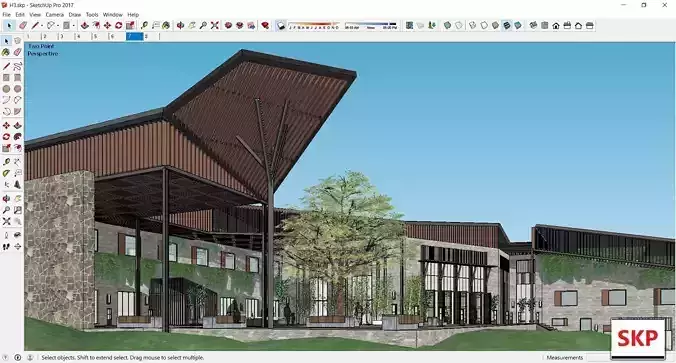
Task: Expand the Arc tool dropdown arrow
Action: click(58, 26)
